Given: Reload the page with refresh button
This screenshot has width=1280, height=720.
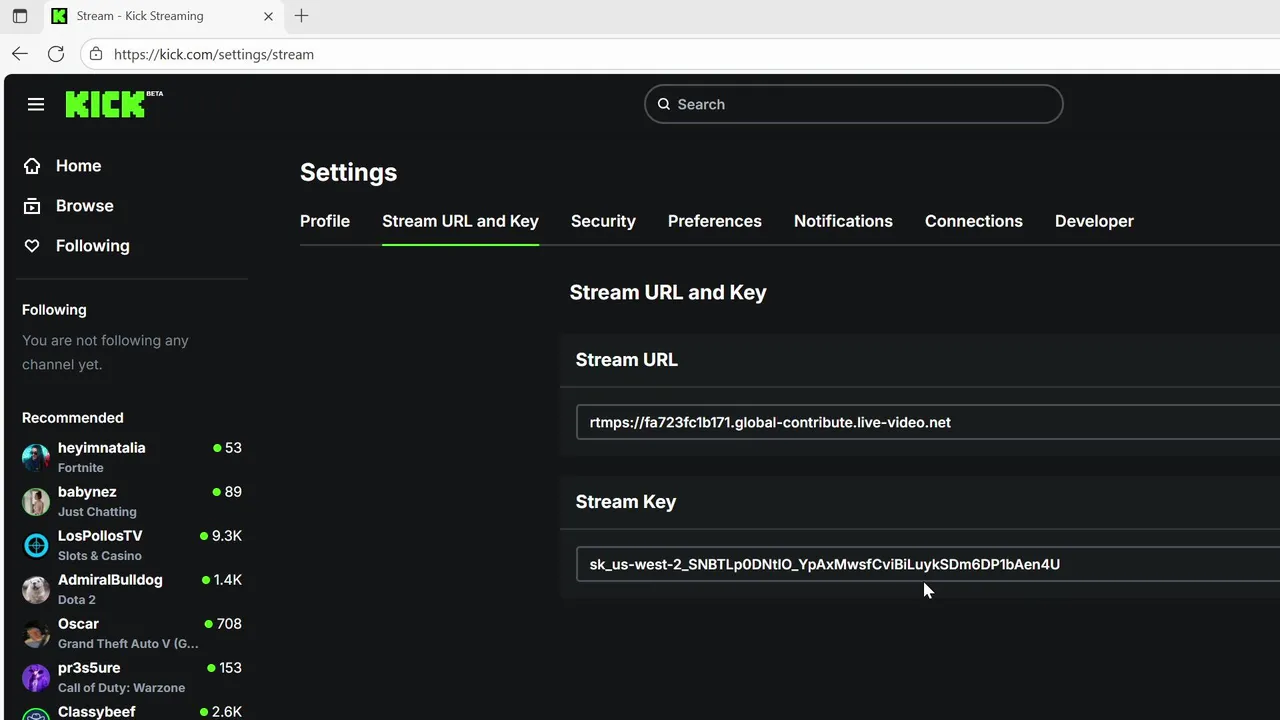Looking at the screenshot, I should pyautogui.click(x=56, y=54).
